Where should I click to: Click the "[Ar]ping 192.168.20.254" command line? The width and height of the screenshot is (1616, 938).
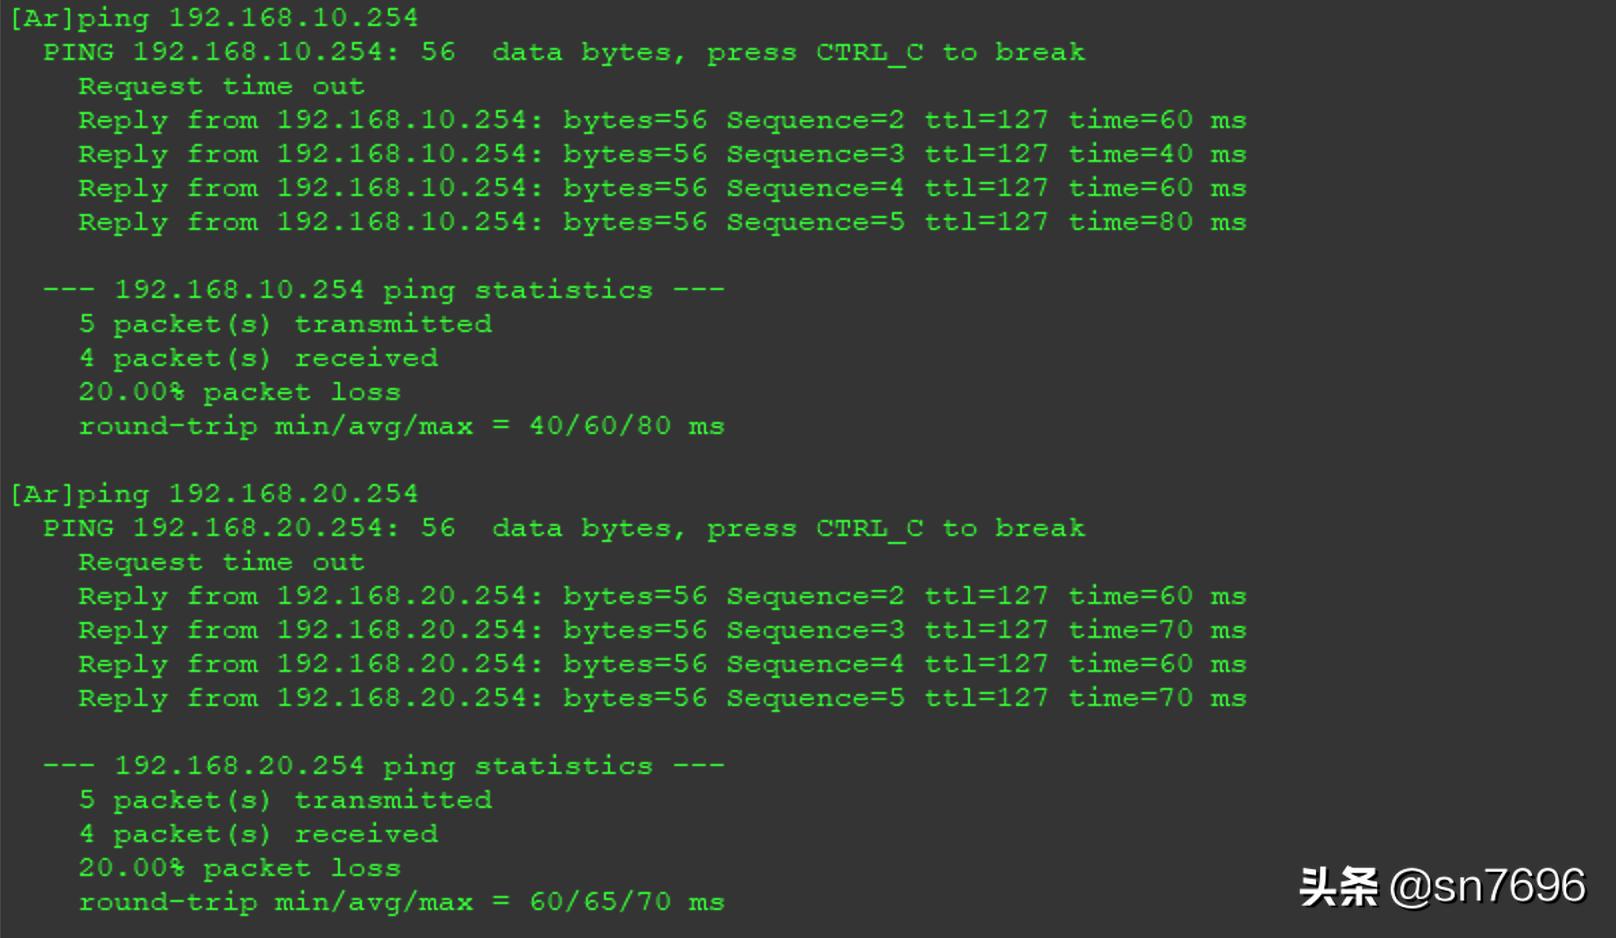tap(214, 494)
